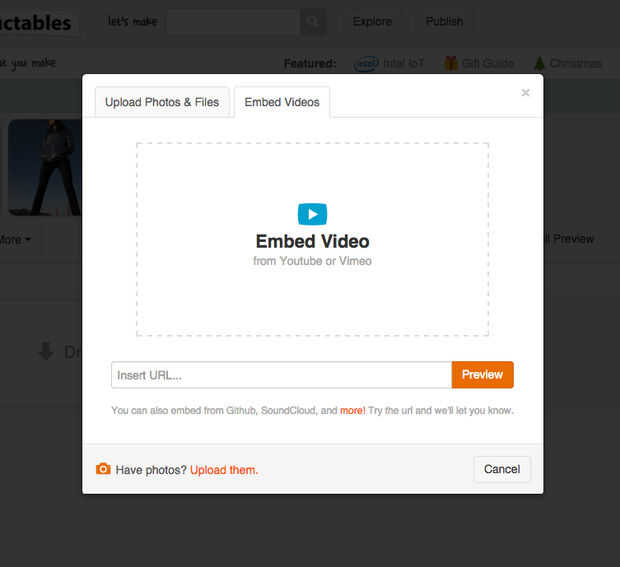Click the blue video play icon
The width and height of the screenshot is (620, 567).
pyautogui.click(x=312, y=214)
